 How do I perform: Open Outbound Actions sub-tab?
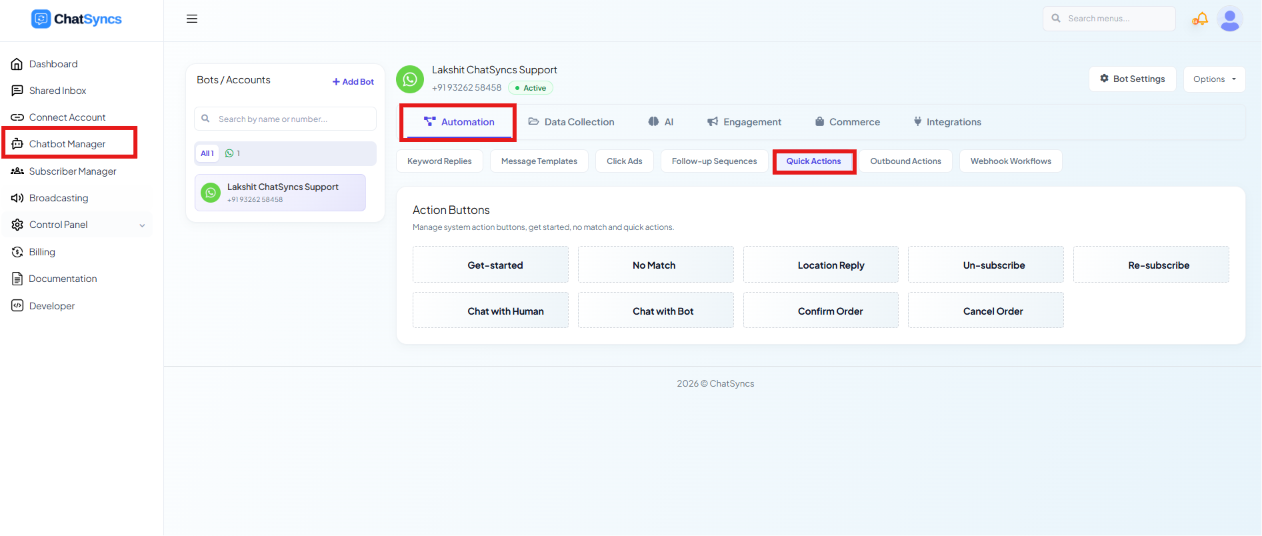pos(905,161)
